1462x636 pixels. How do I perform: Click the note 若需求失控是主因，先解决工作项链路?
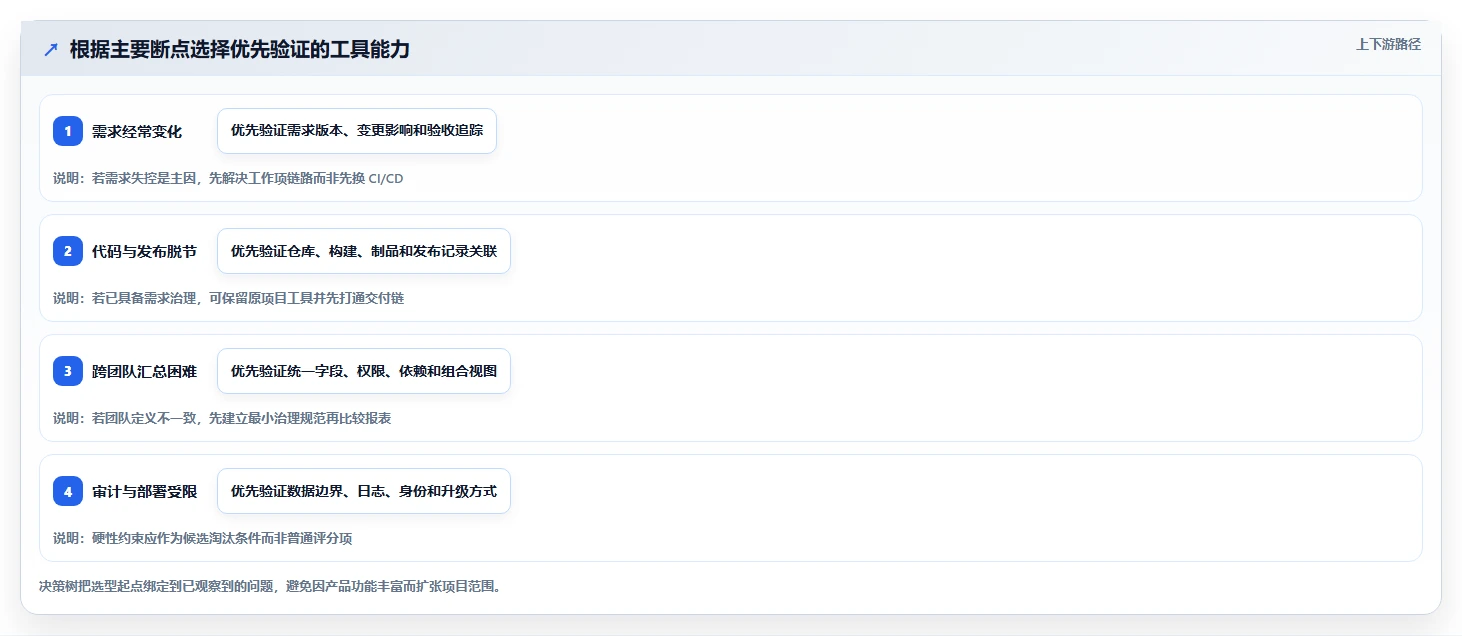[x=228, y=178]
